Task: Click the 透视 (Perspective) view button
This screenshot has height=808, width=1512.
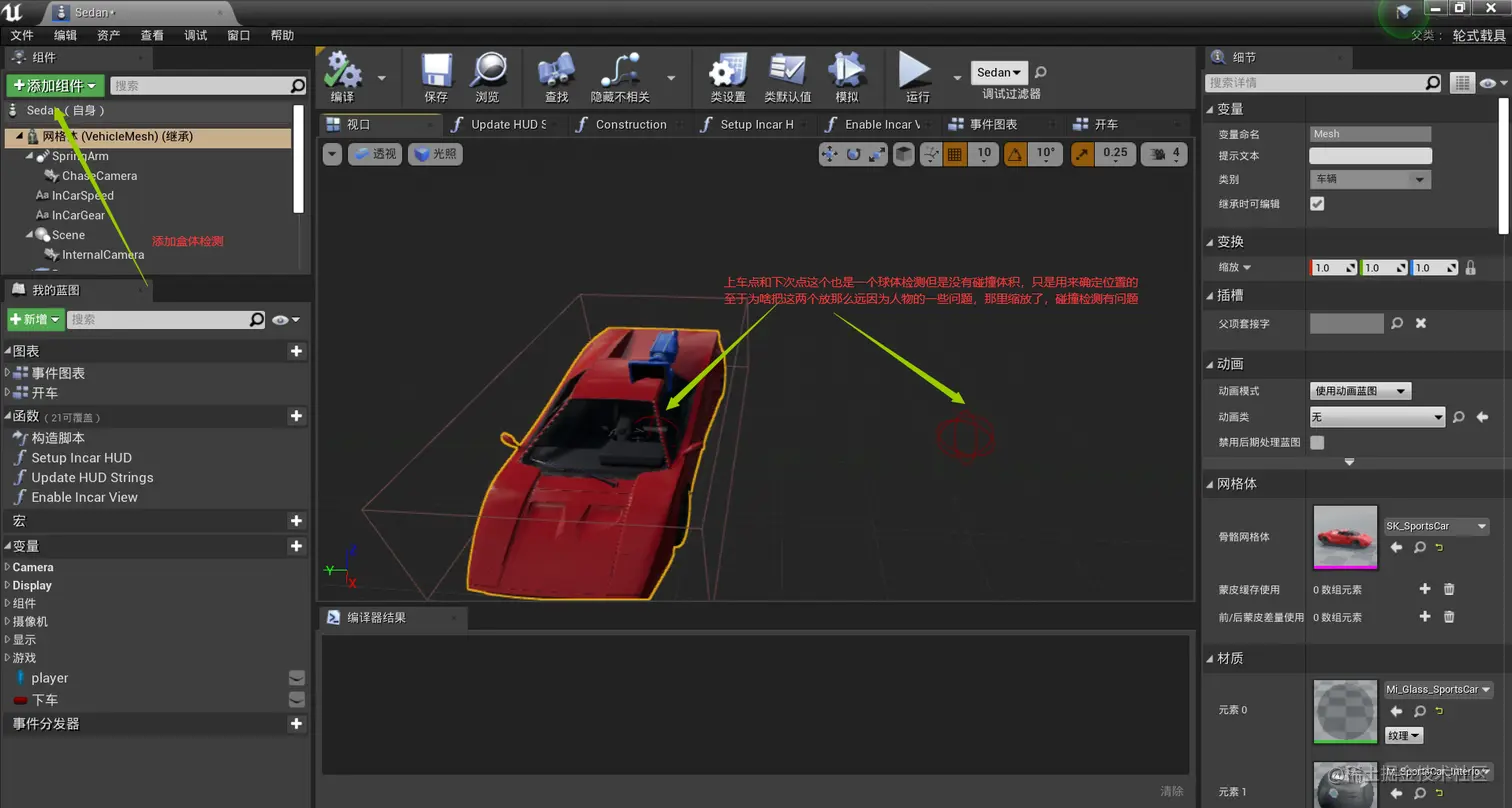Action: pos(375,154)
